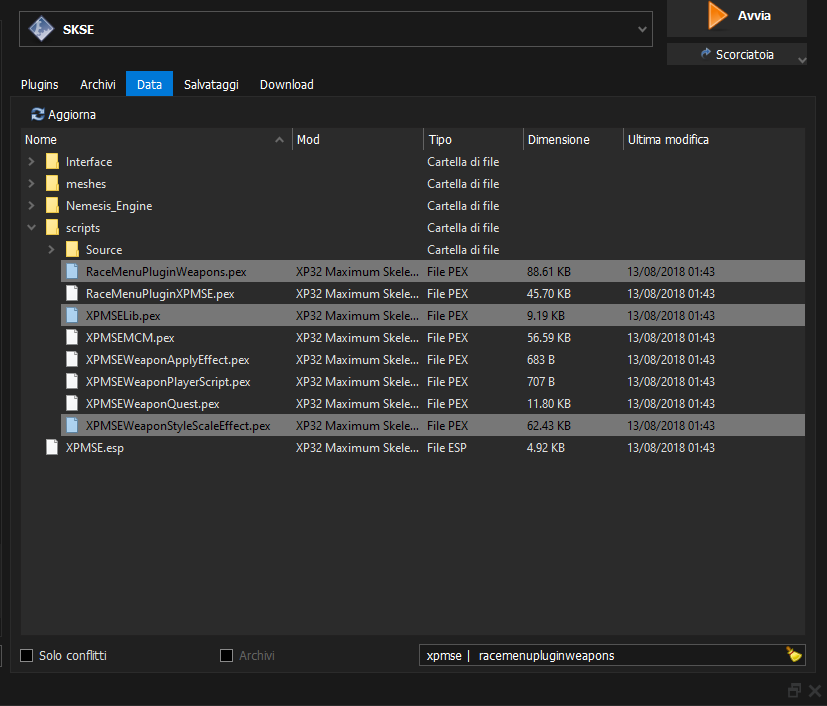Open the Download tab

[x=286, y=84]
